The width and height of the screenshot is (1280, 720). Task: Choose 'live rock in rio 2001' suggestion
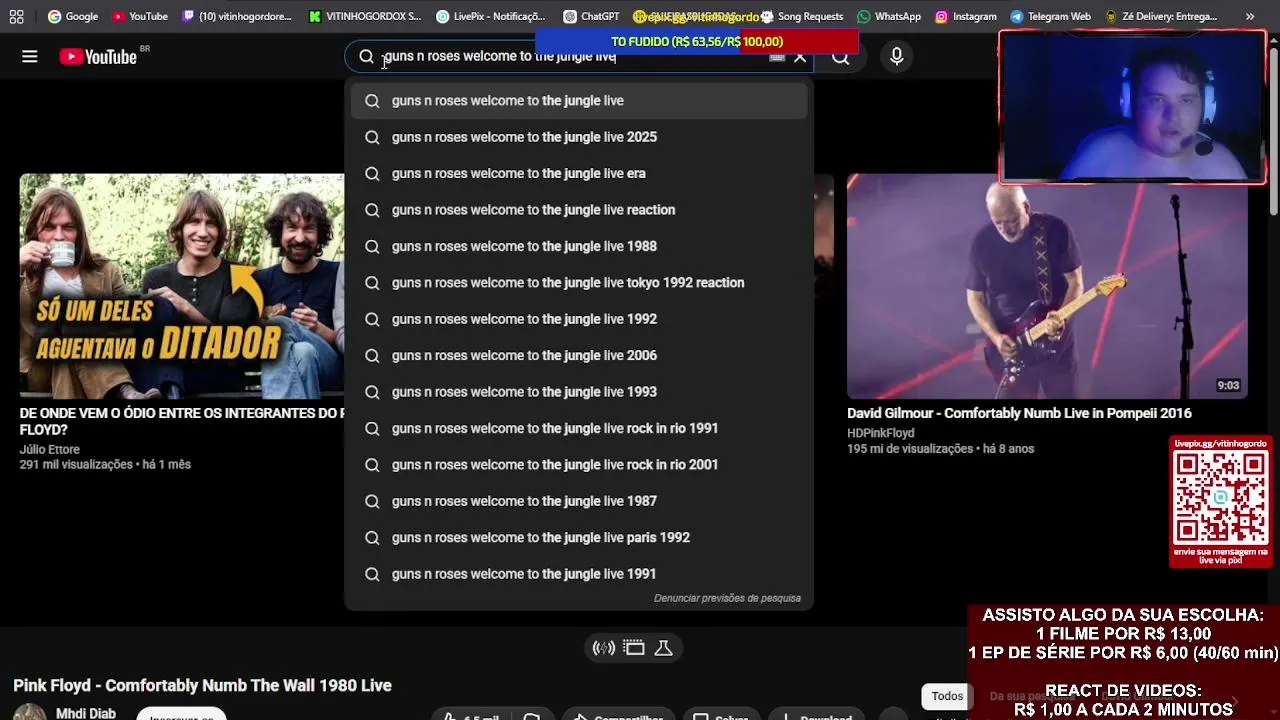579,465
